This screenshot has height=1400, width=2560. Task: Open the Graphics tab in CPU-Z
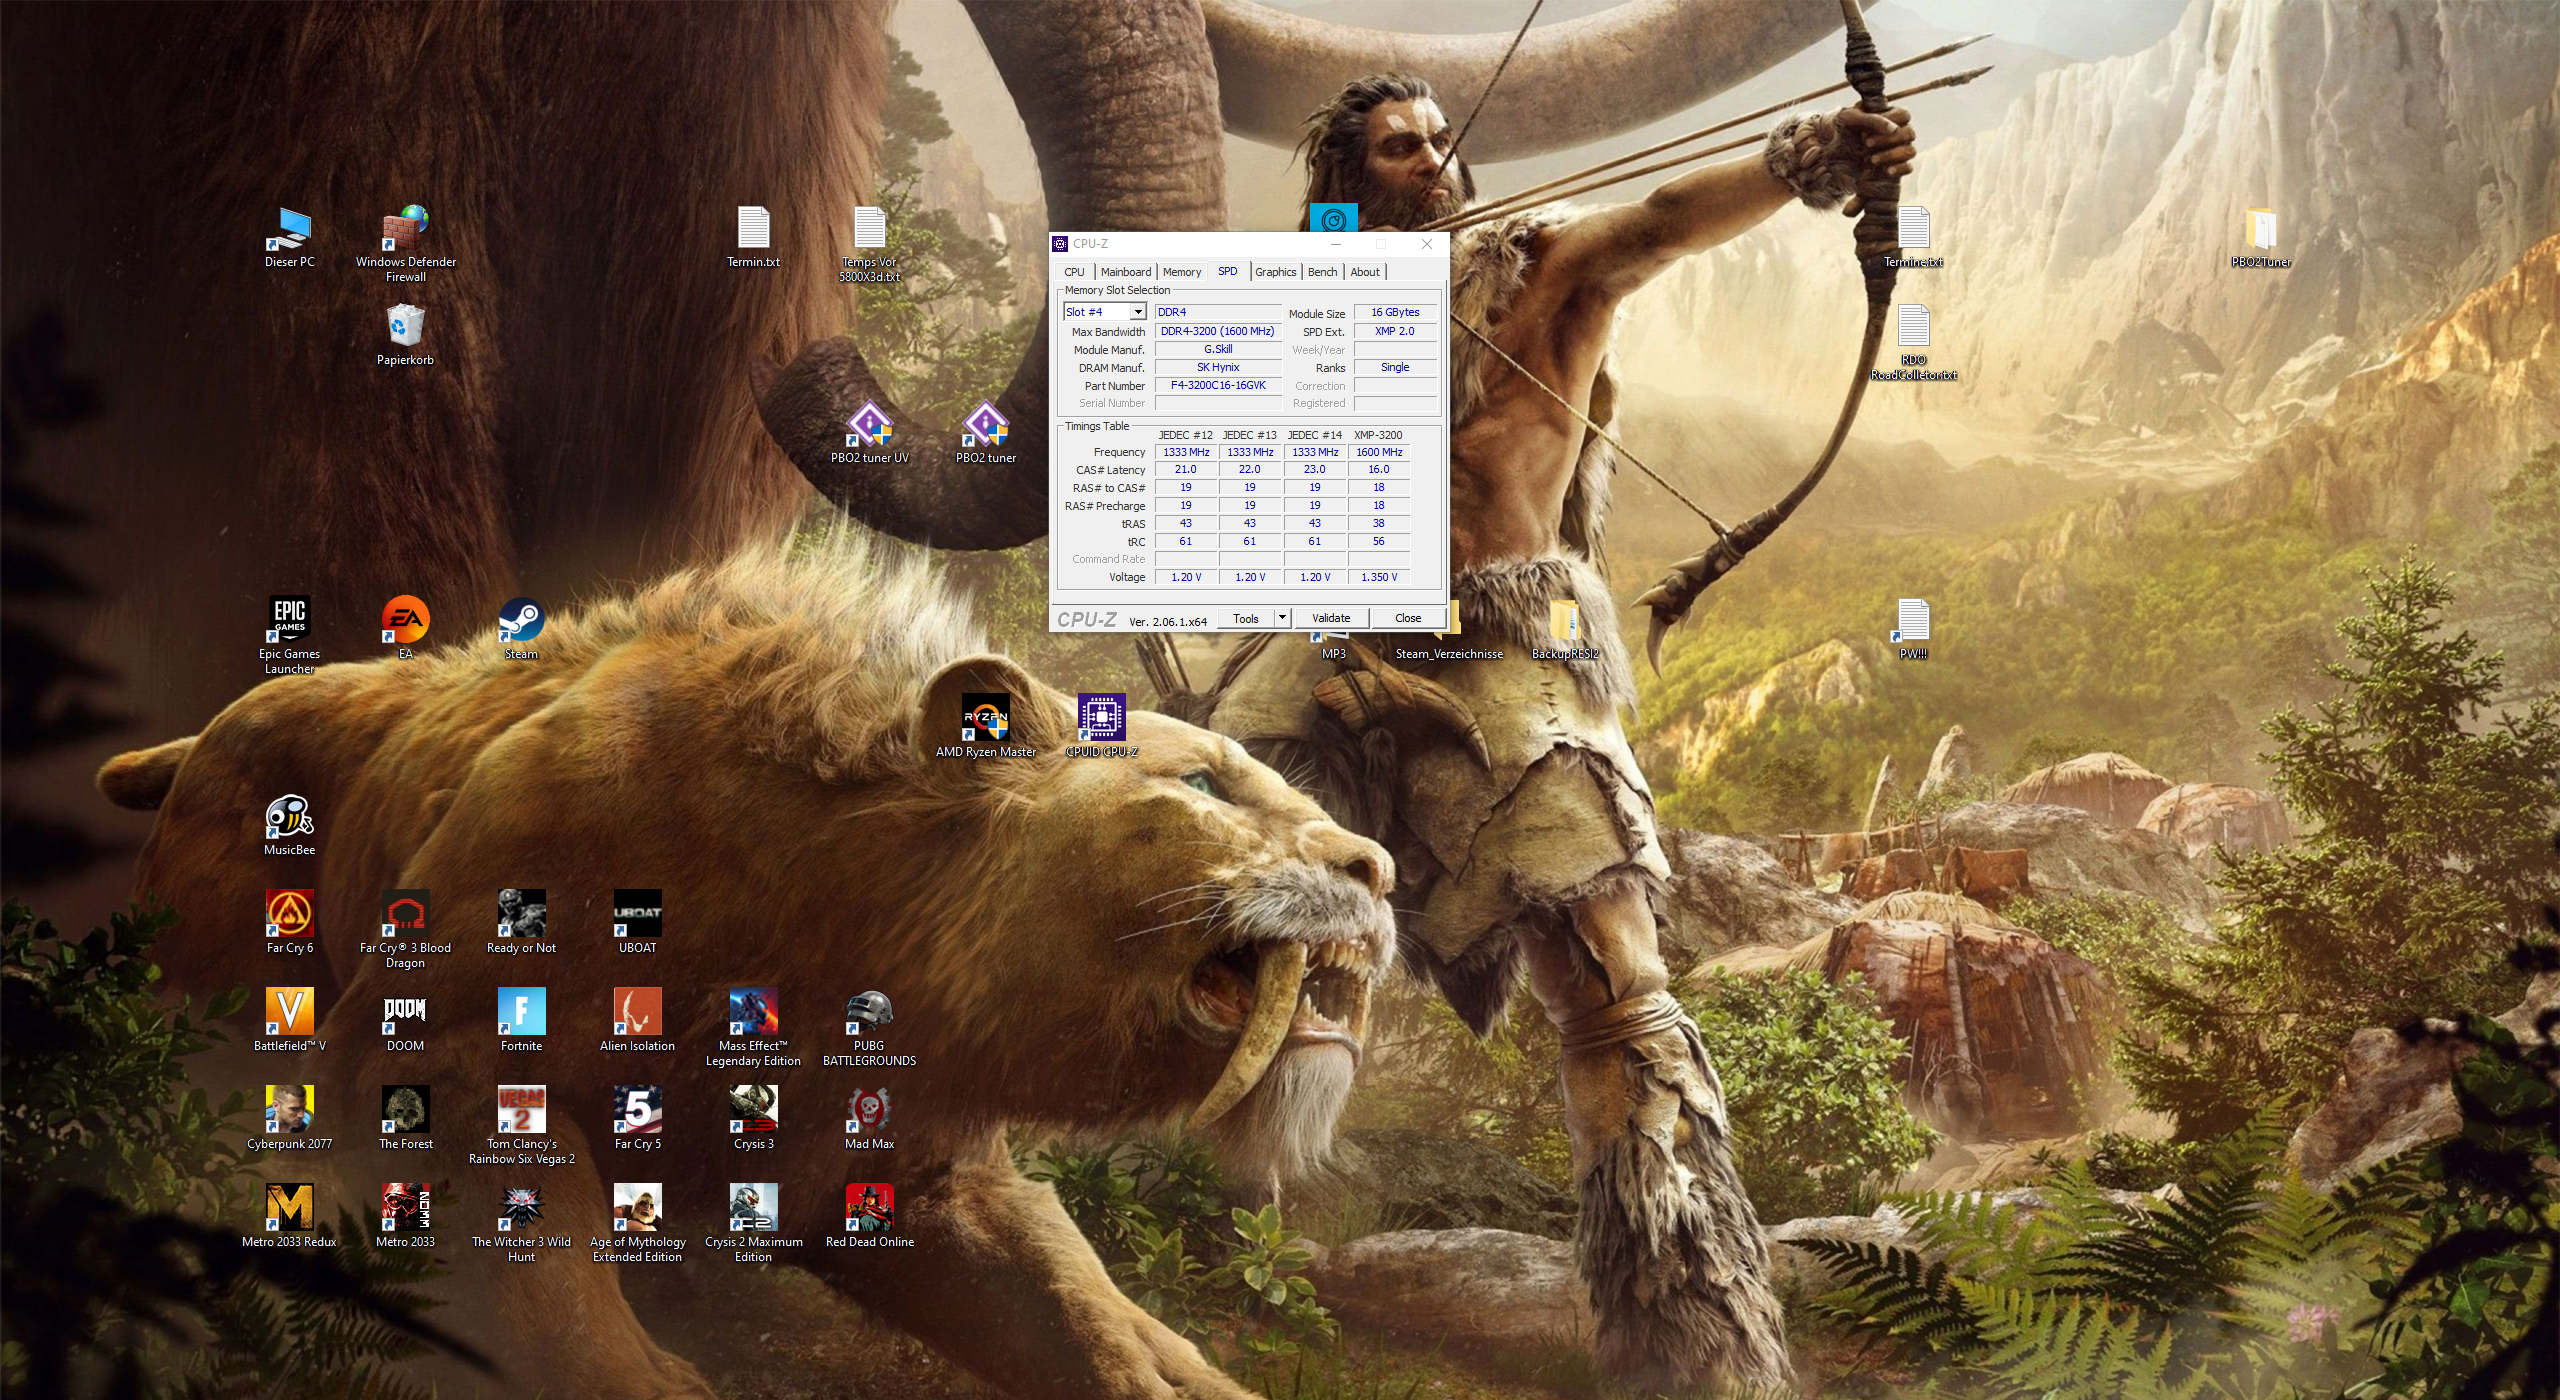[1275, 272]
